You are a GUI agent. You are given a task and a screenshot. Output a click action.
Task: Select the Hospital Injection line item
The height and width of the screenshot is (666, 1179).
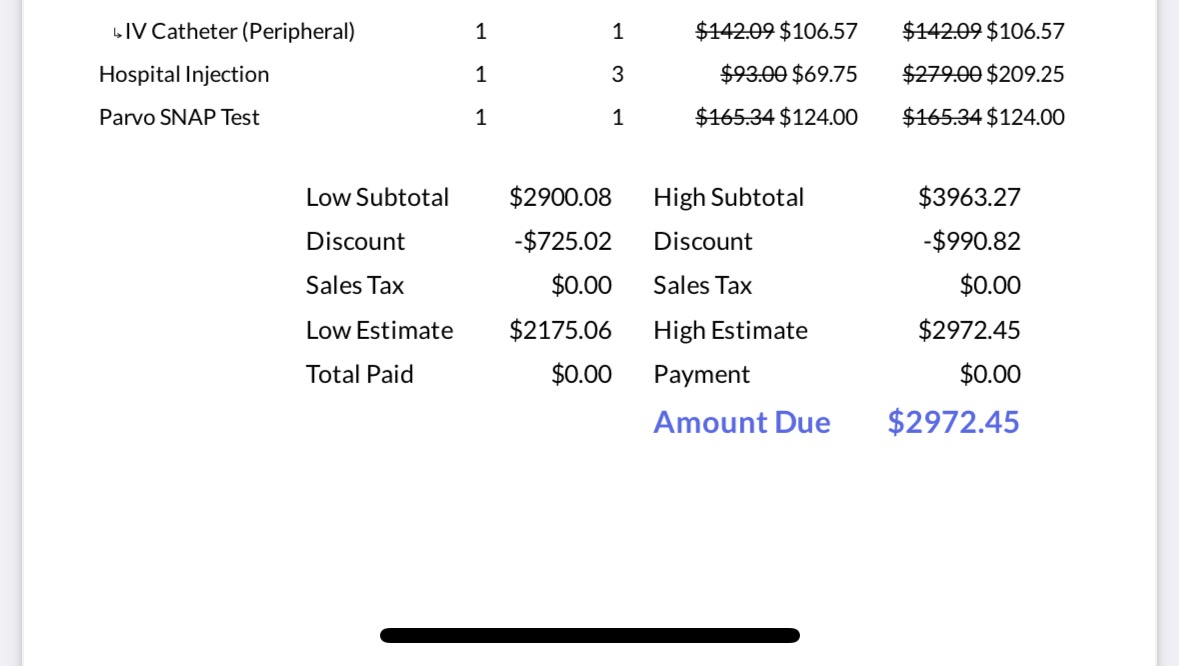[x=184, y=75]
